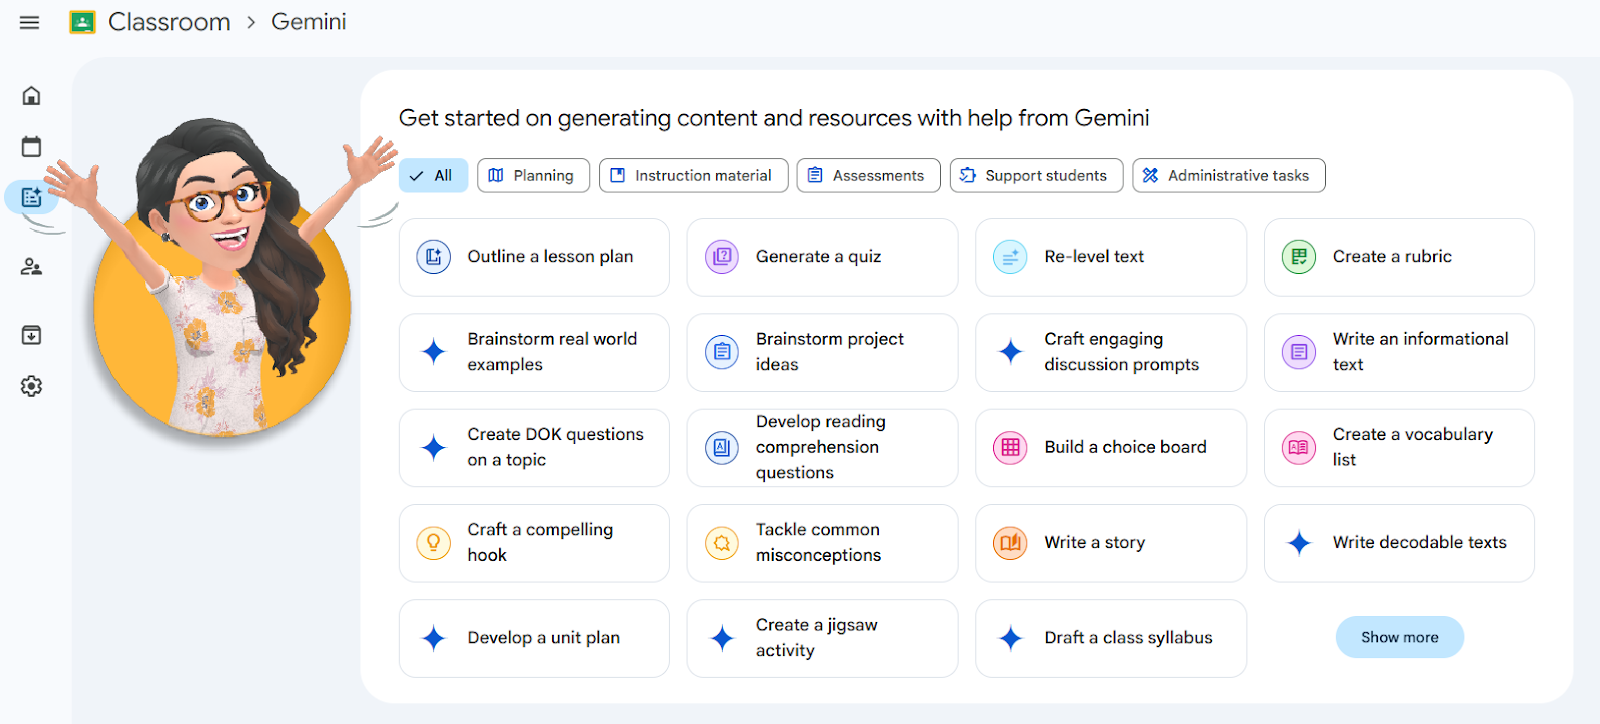This screenshot has width=1600, height=724.
Task: Click the Archived classes sidebar icon
Action: click(31, 335)
